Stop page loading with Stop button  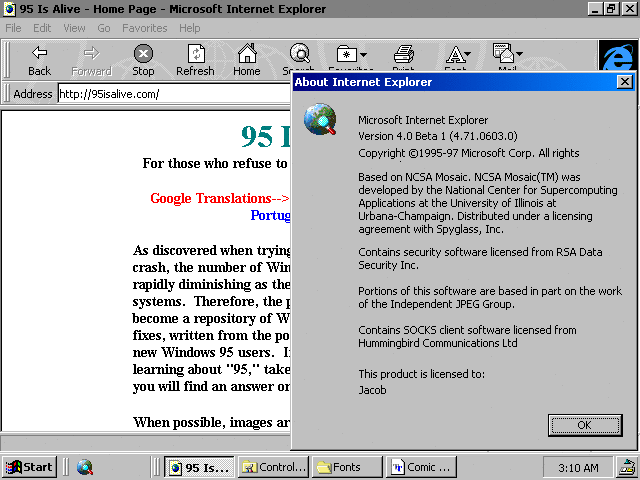[143, 60]
